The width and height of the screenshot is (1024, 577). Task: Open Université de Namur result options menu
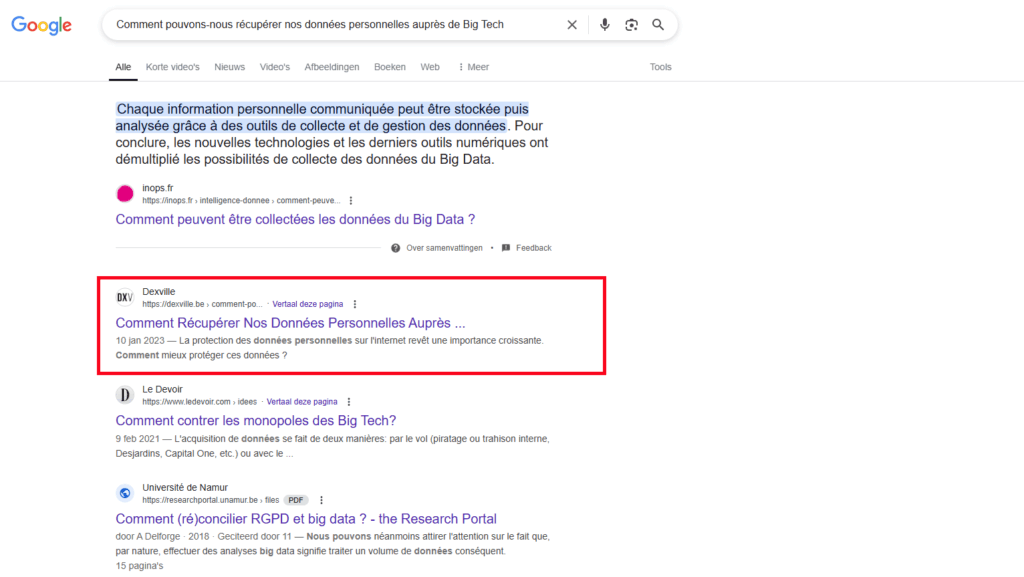(x=321, y=500)
